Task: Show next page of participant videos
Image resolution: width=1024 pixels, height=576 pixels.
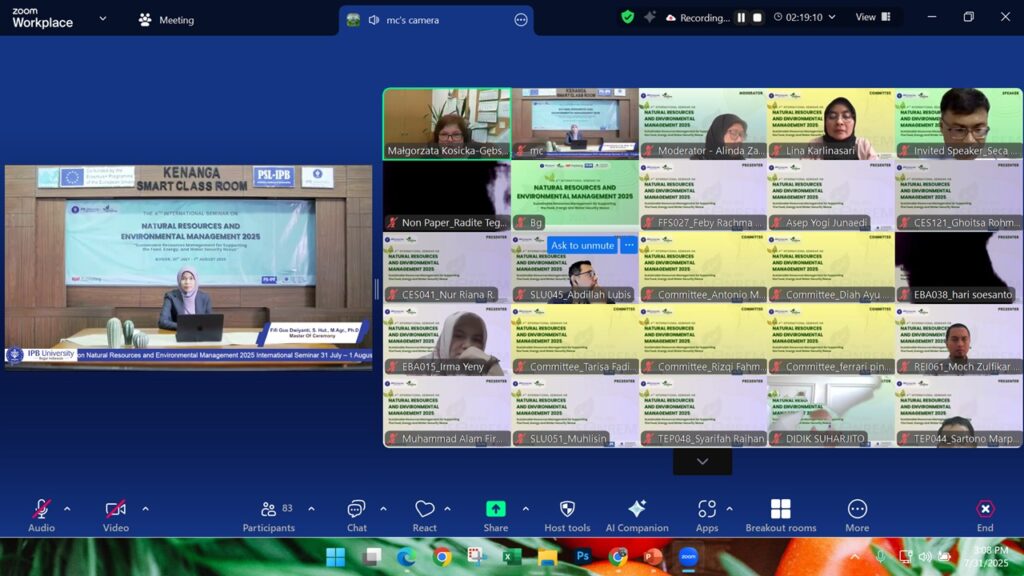Action: (x=702, y=461)
